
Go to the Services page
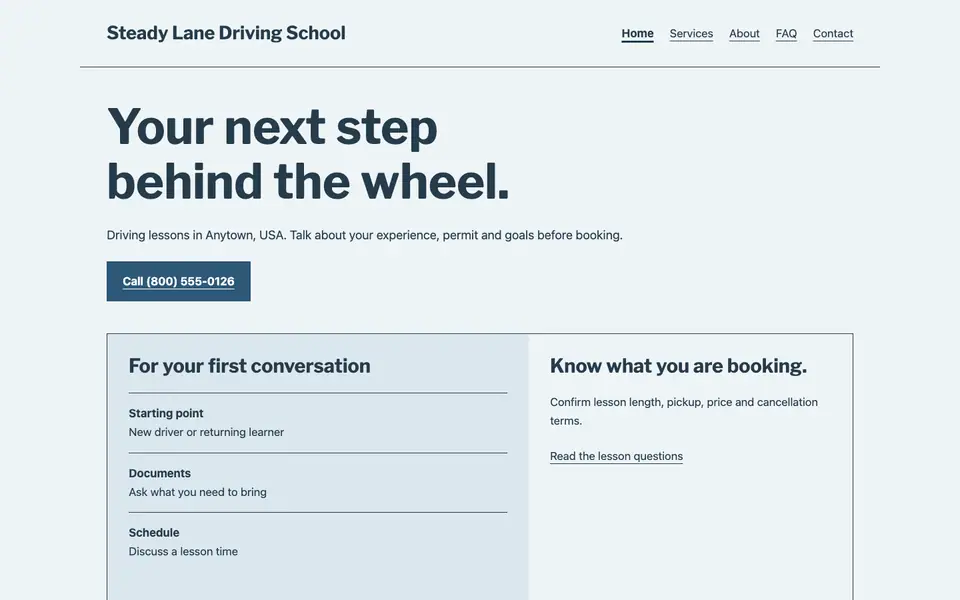tap(691, 34)
